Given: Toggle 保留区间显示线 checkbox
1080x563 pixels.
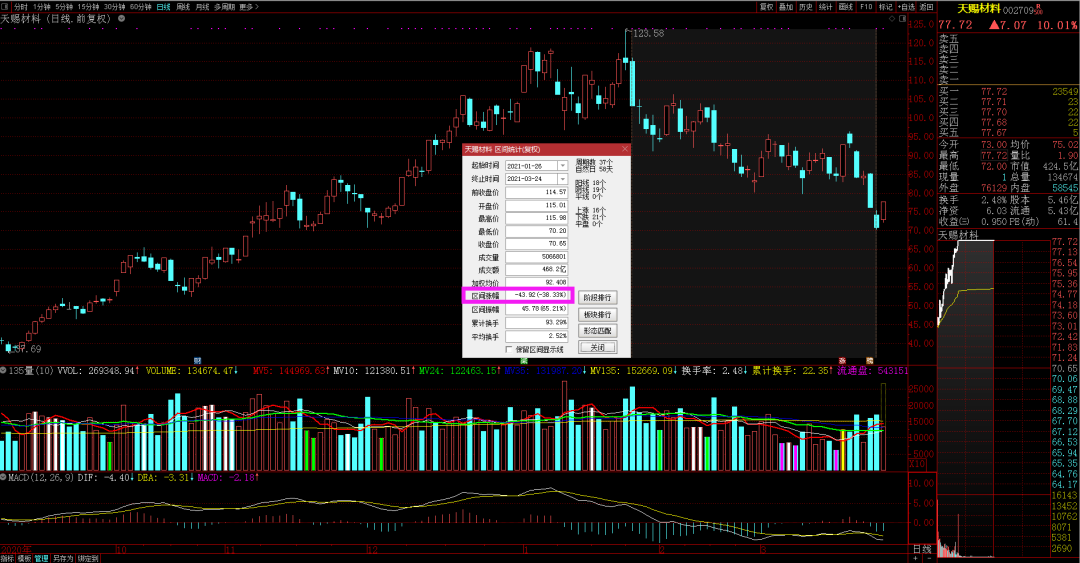Looking at the screenshot, I should (x=510, y=349).
